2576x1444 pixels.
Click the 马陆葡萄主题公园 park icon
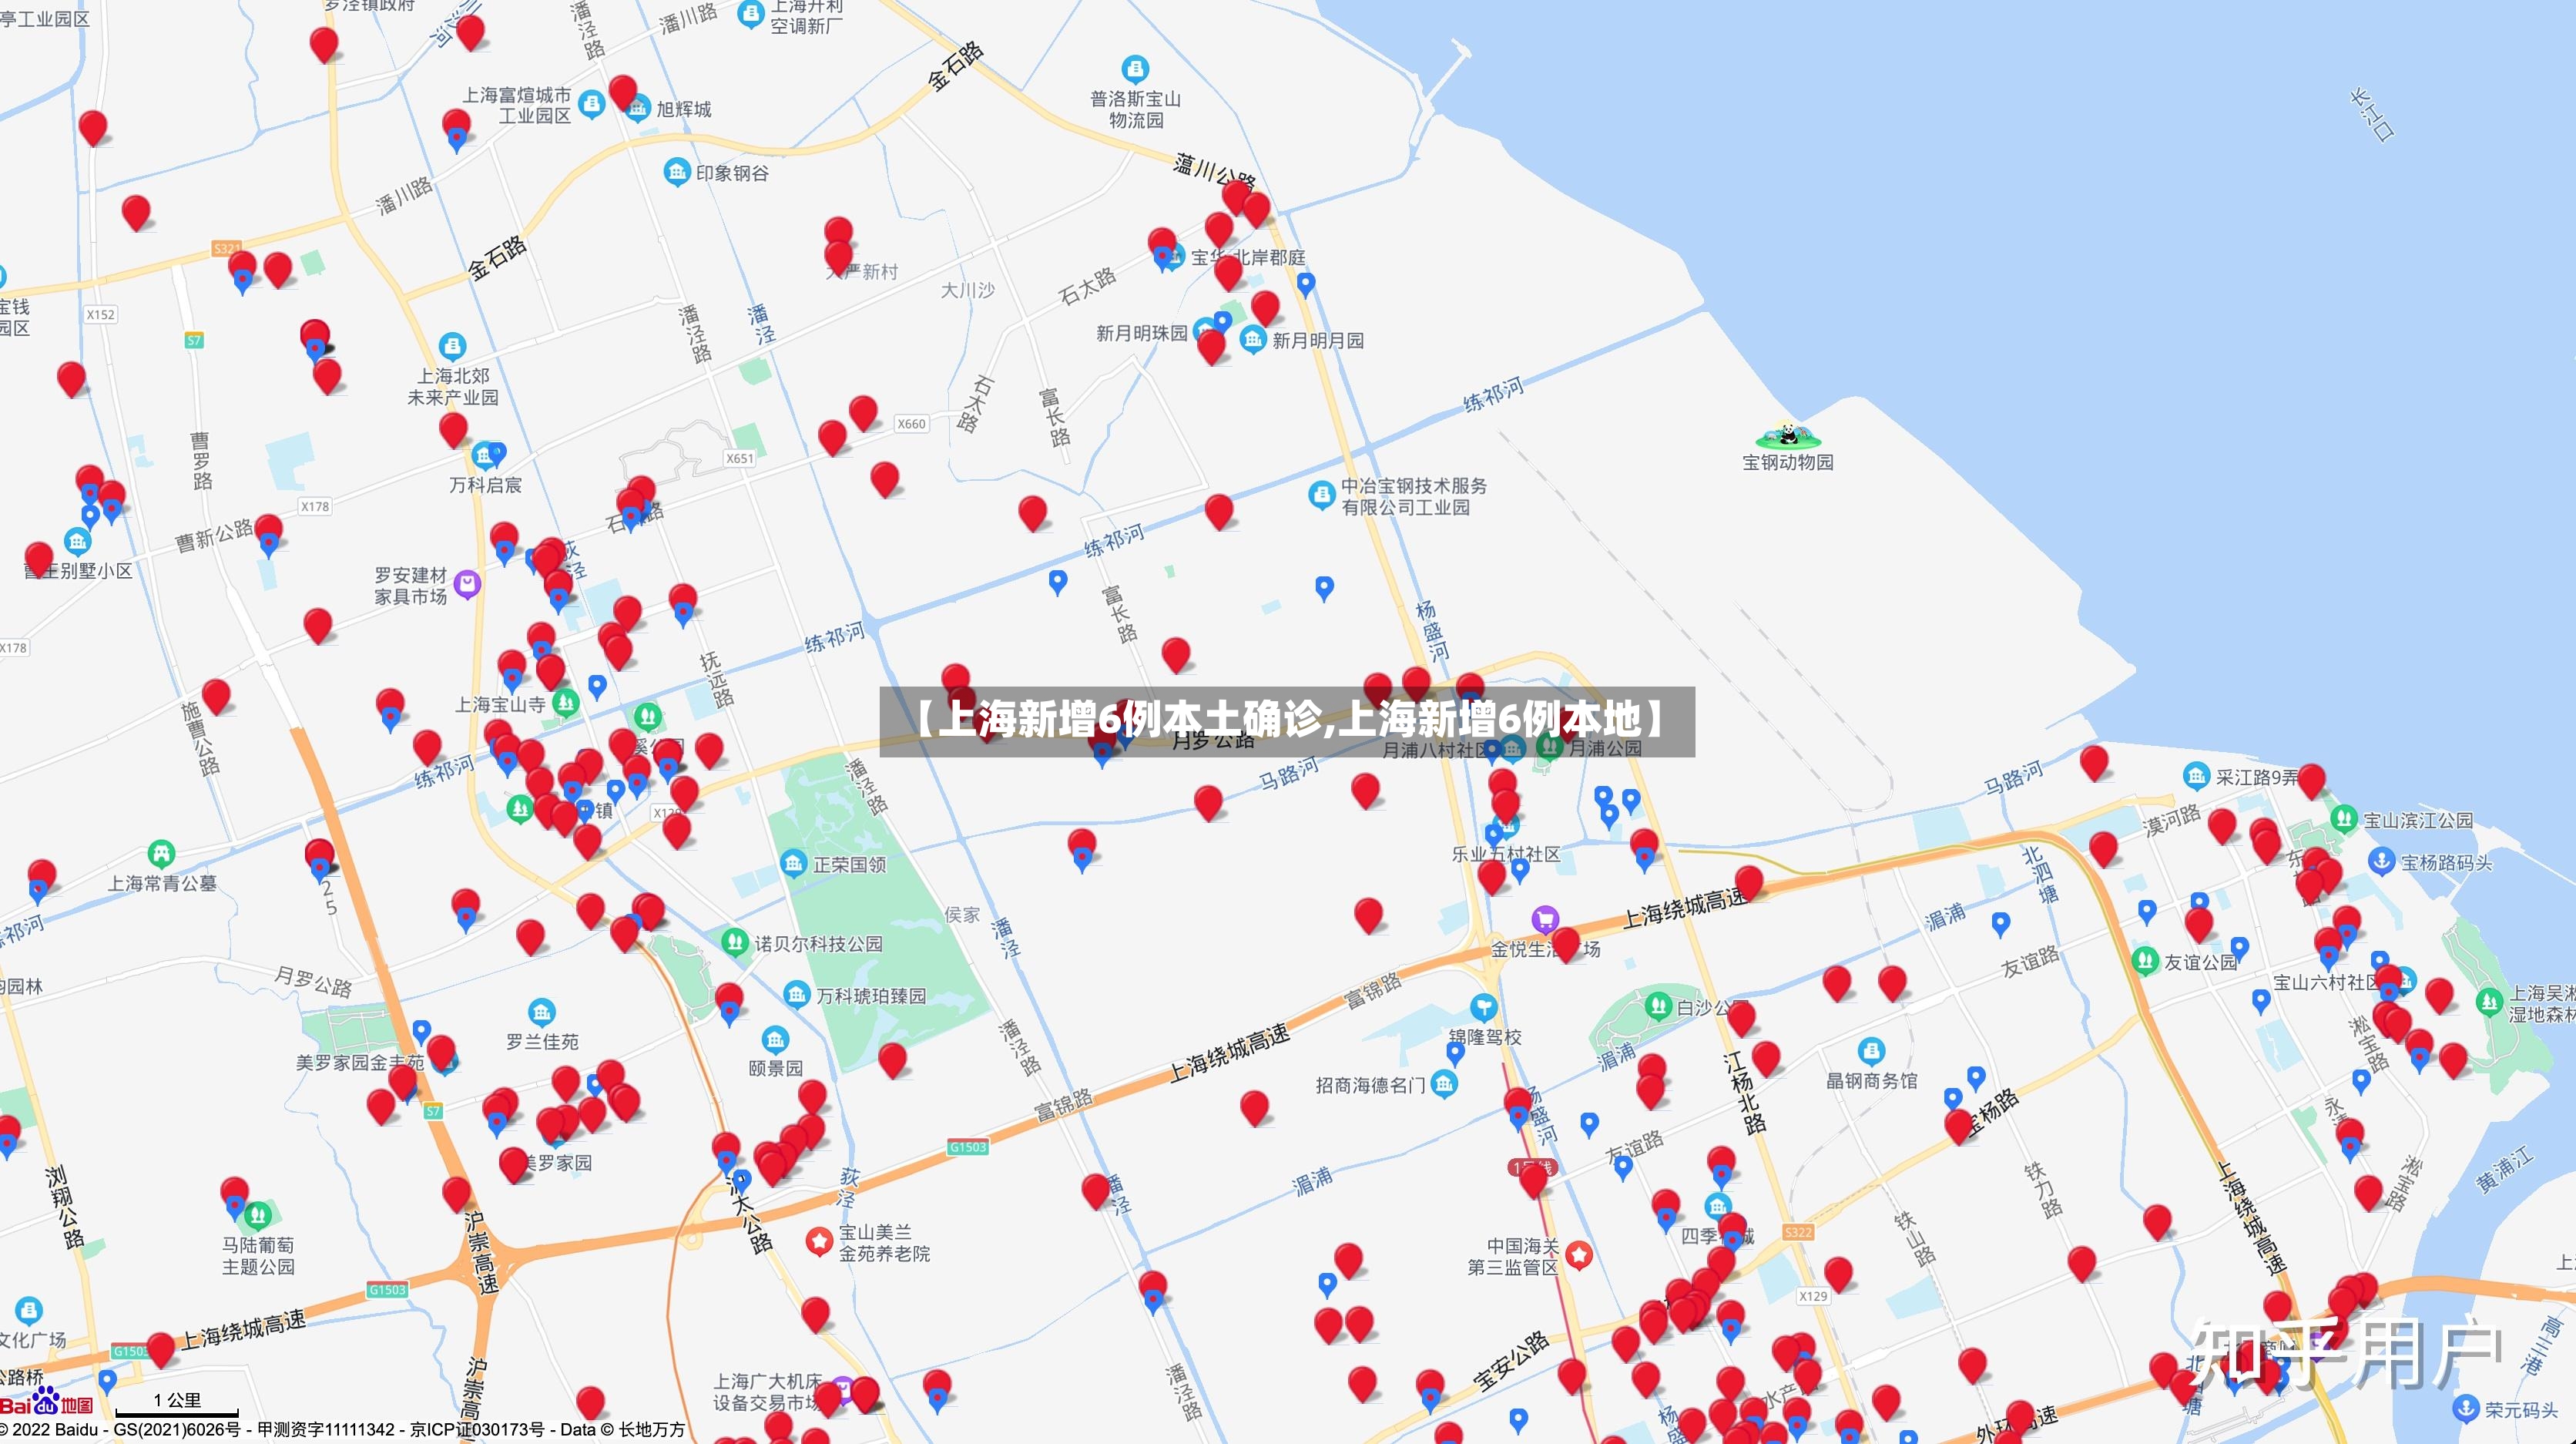click(258, 1215)
